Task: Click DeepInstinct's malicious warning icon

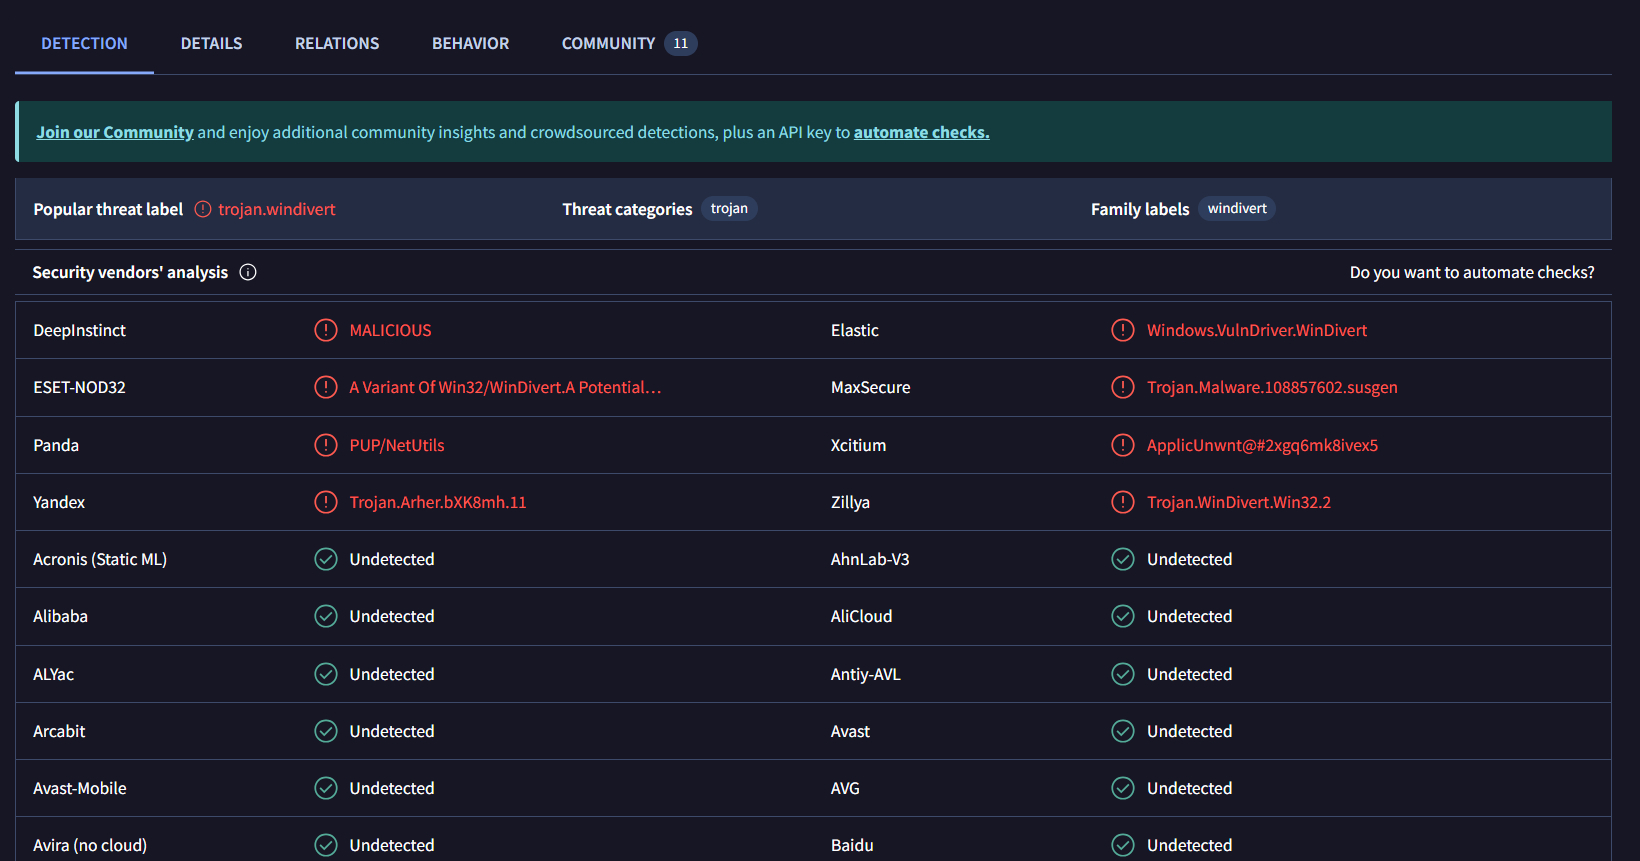Action: pos(326,330)
